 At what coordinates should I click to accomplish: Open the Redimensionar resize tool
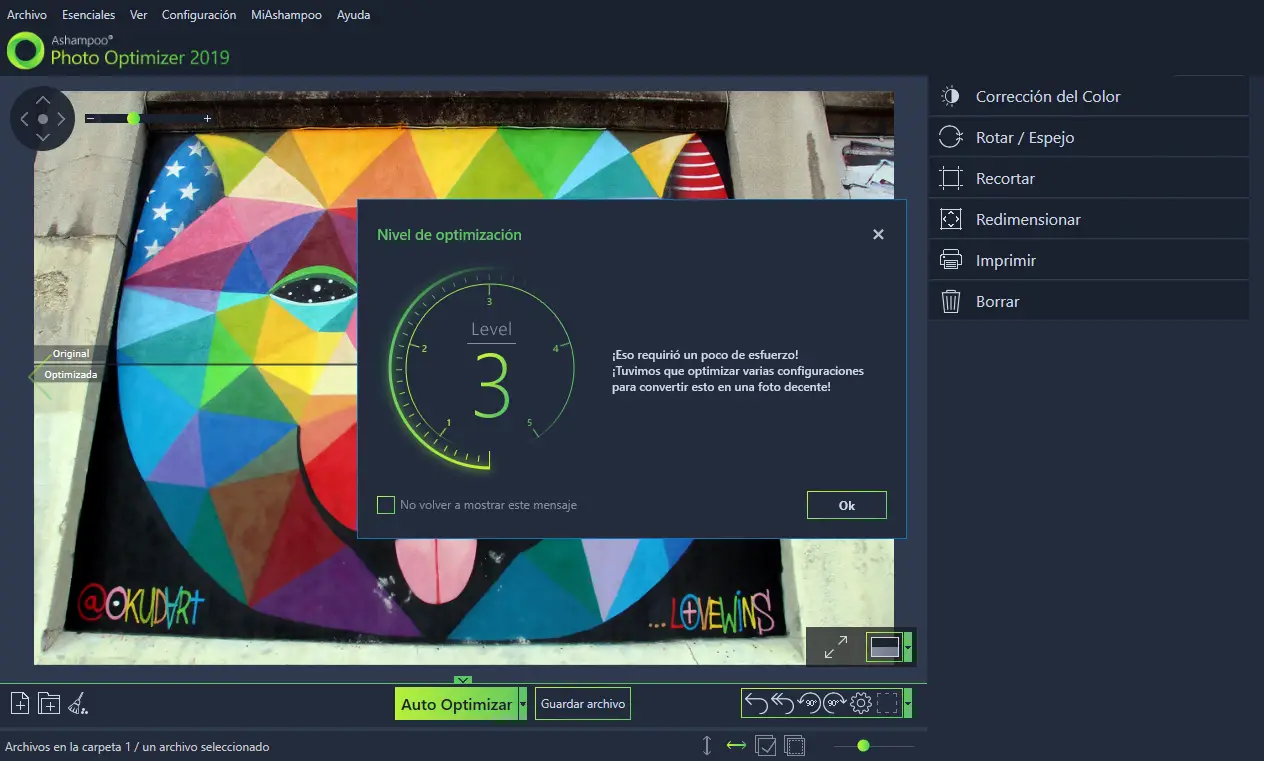(x=1089, y=219)
